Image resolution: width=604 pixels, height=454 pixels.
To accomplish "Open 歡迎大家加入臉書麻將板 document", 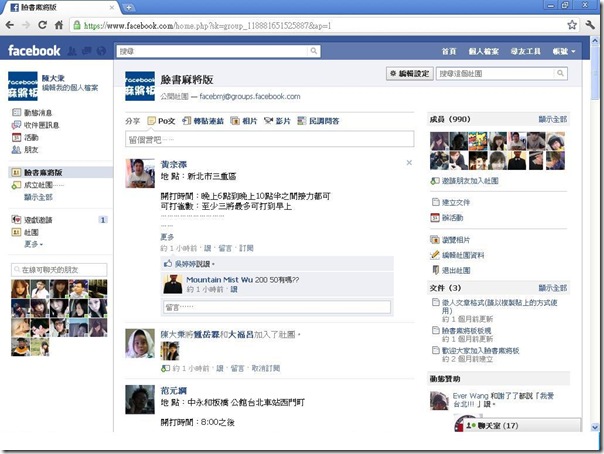I will click(480, 350).
